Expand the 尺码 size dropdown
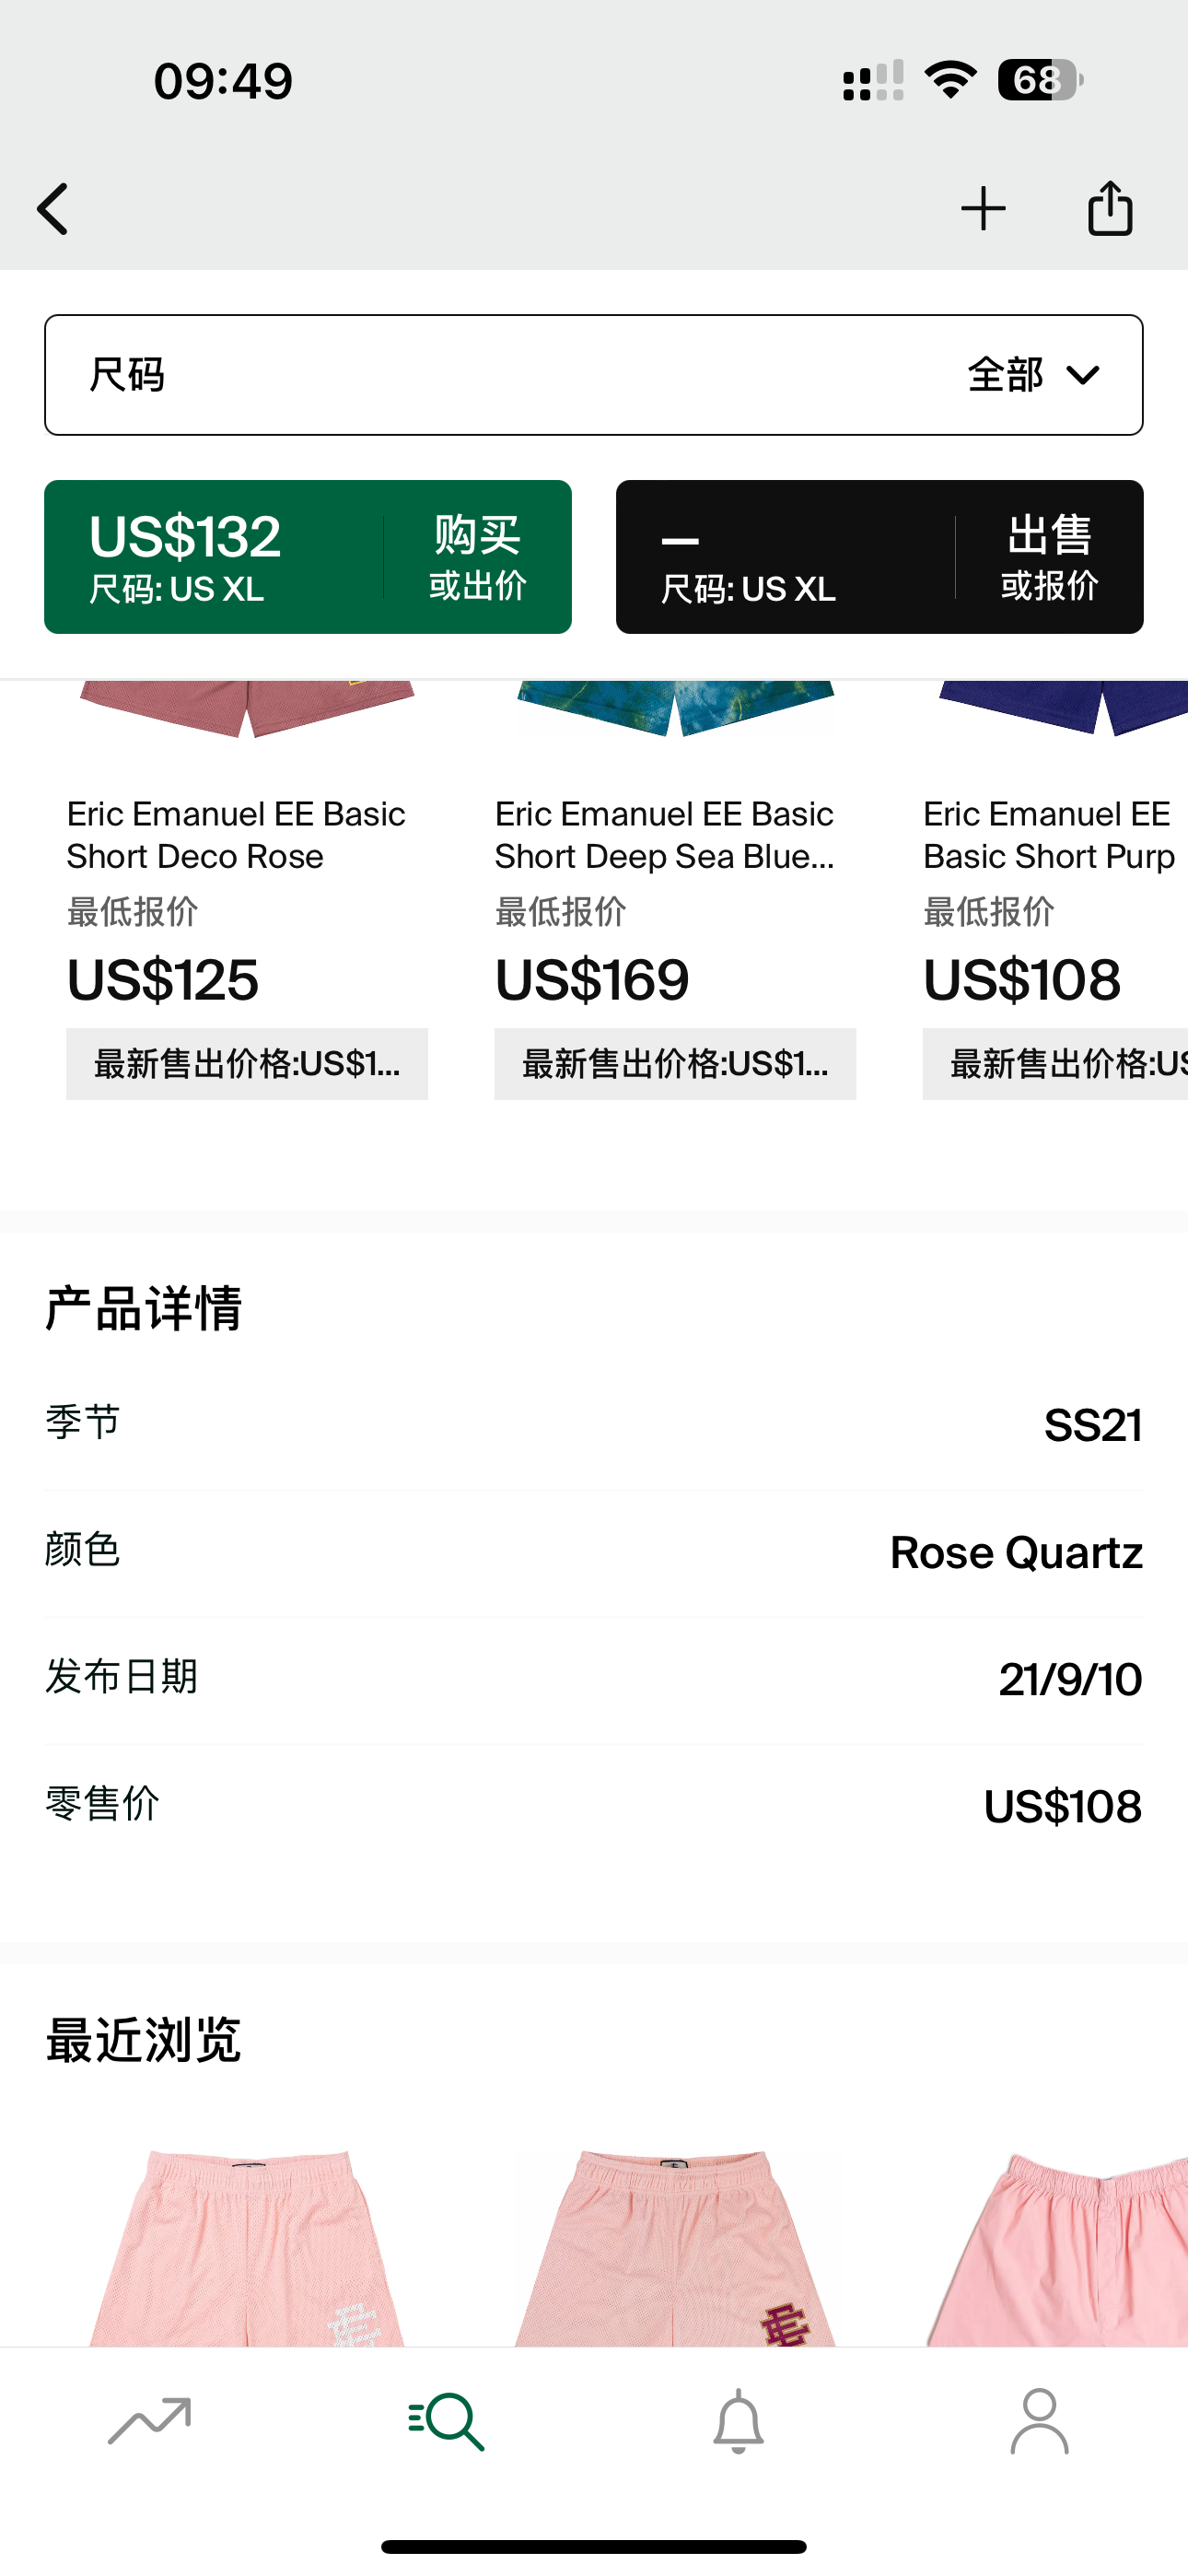Viewport: 1188px width, 2576px height. point(594,375)
